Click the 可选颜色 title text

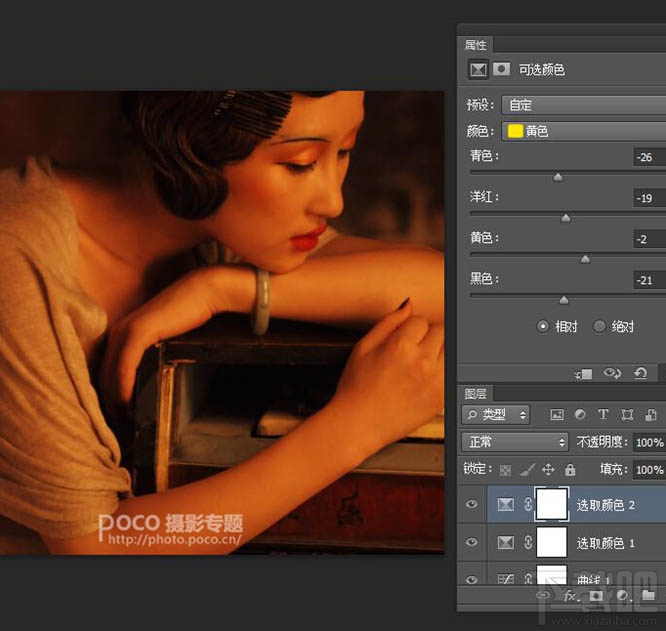pos(542,70)
